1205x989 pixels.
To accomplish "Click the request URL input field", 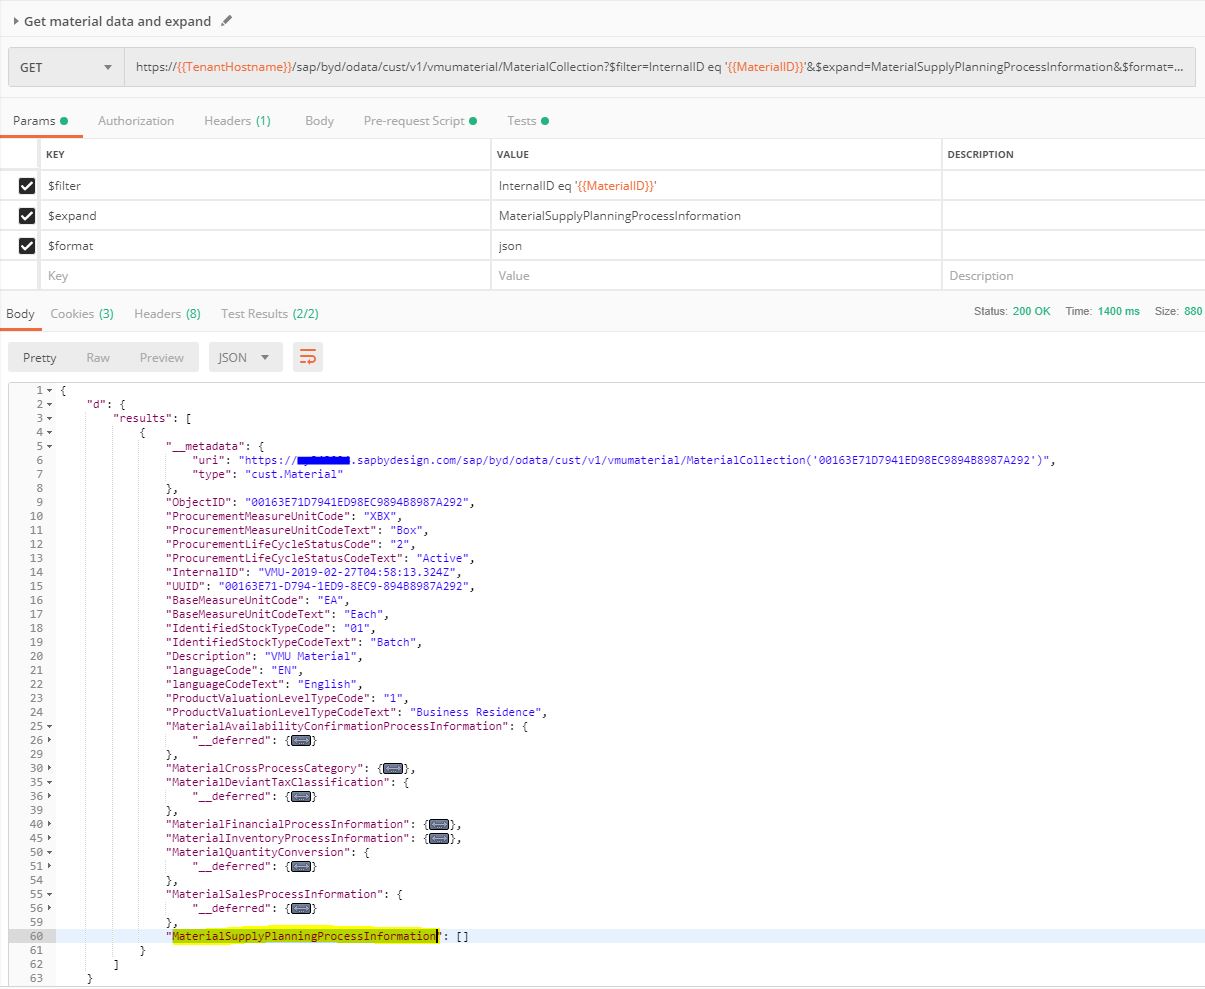I will (x=660, y=68).
